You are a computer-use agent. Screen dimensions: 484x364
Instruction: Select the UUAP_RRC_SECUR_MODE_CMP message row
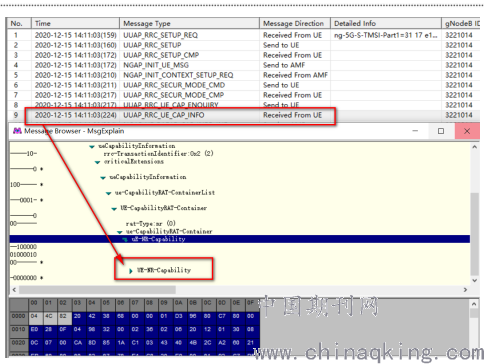coord(243,95)
